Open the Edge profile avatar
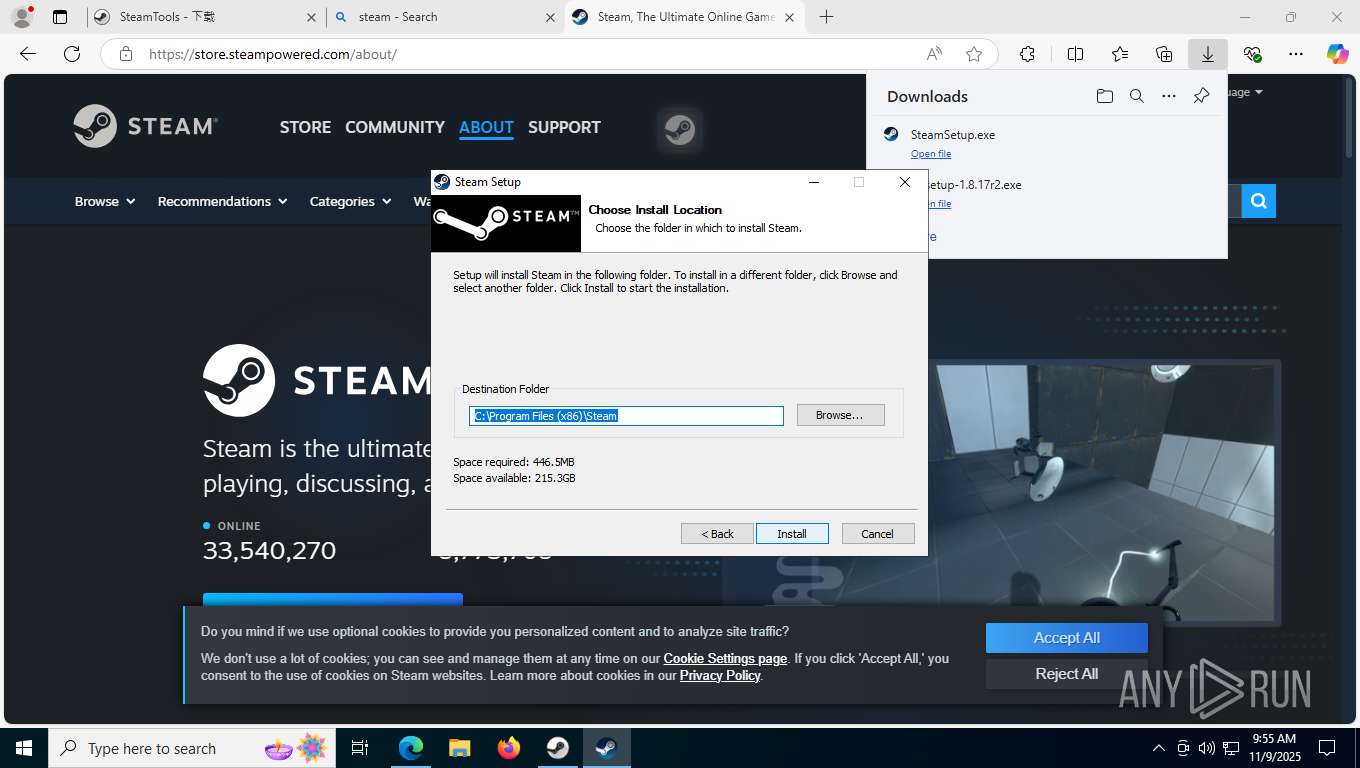Viewport: 1360px width, 768px height. pos(21,17)
